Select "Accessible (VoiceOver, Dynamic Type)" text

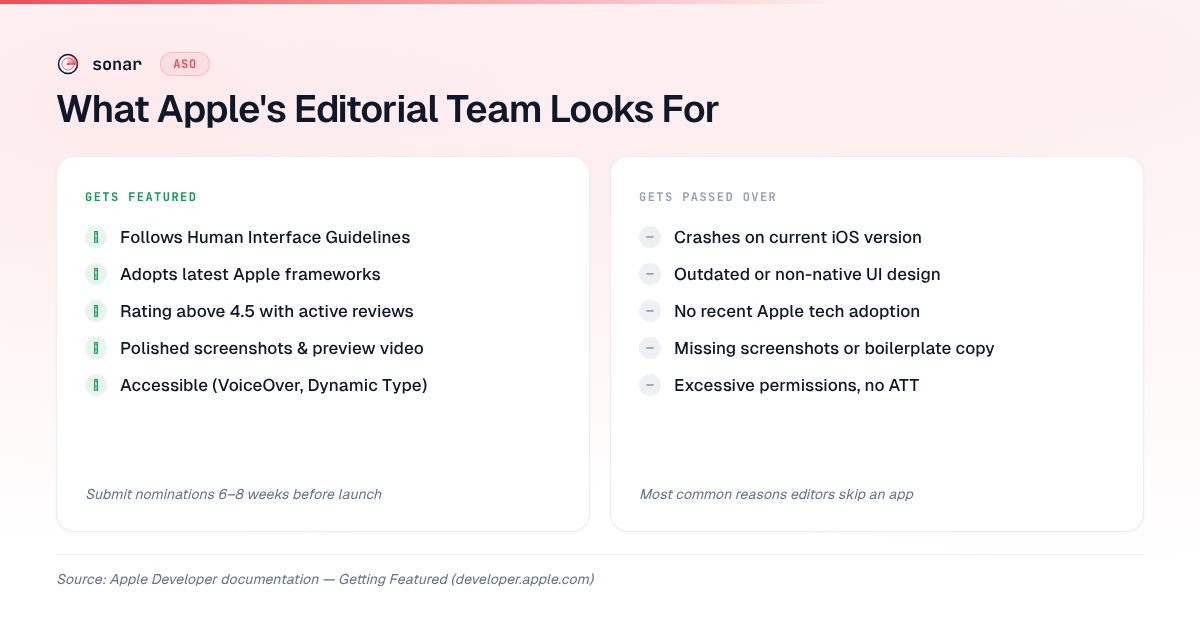[x=274, y=385]
